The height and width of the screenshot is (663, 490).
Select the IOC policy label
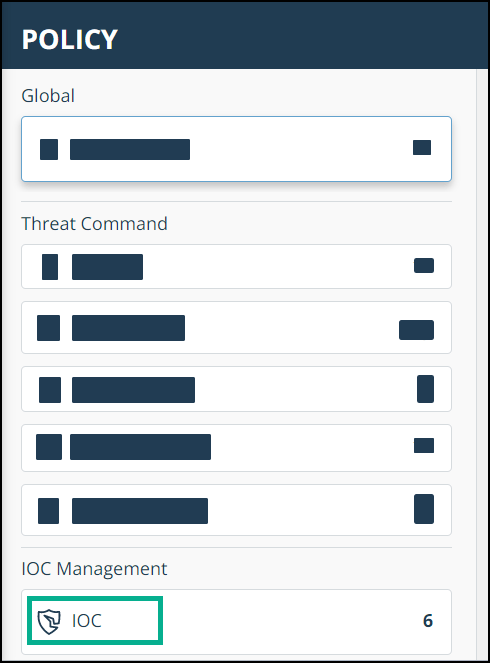[87, 621]
